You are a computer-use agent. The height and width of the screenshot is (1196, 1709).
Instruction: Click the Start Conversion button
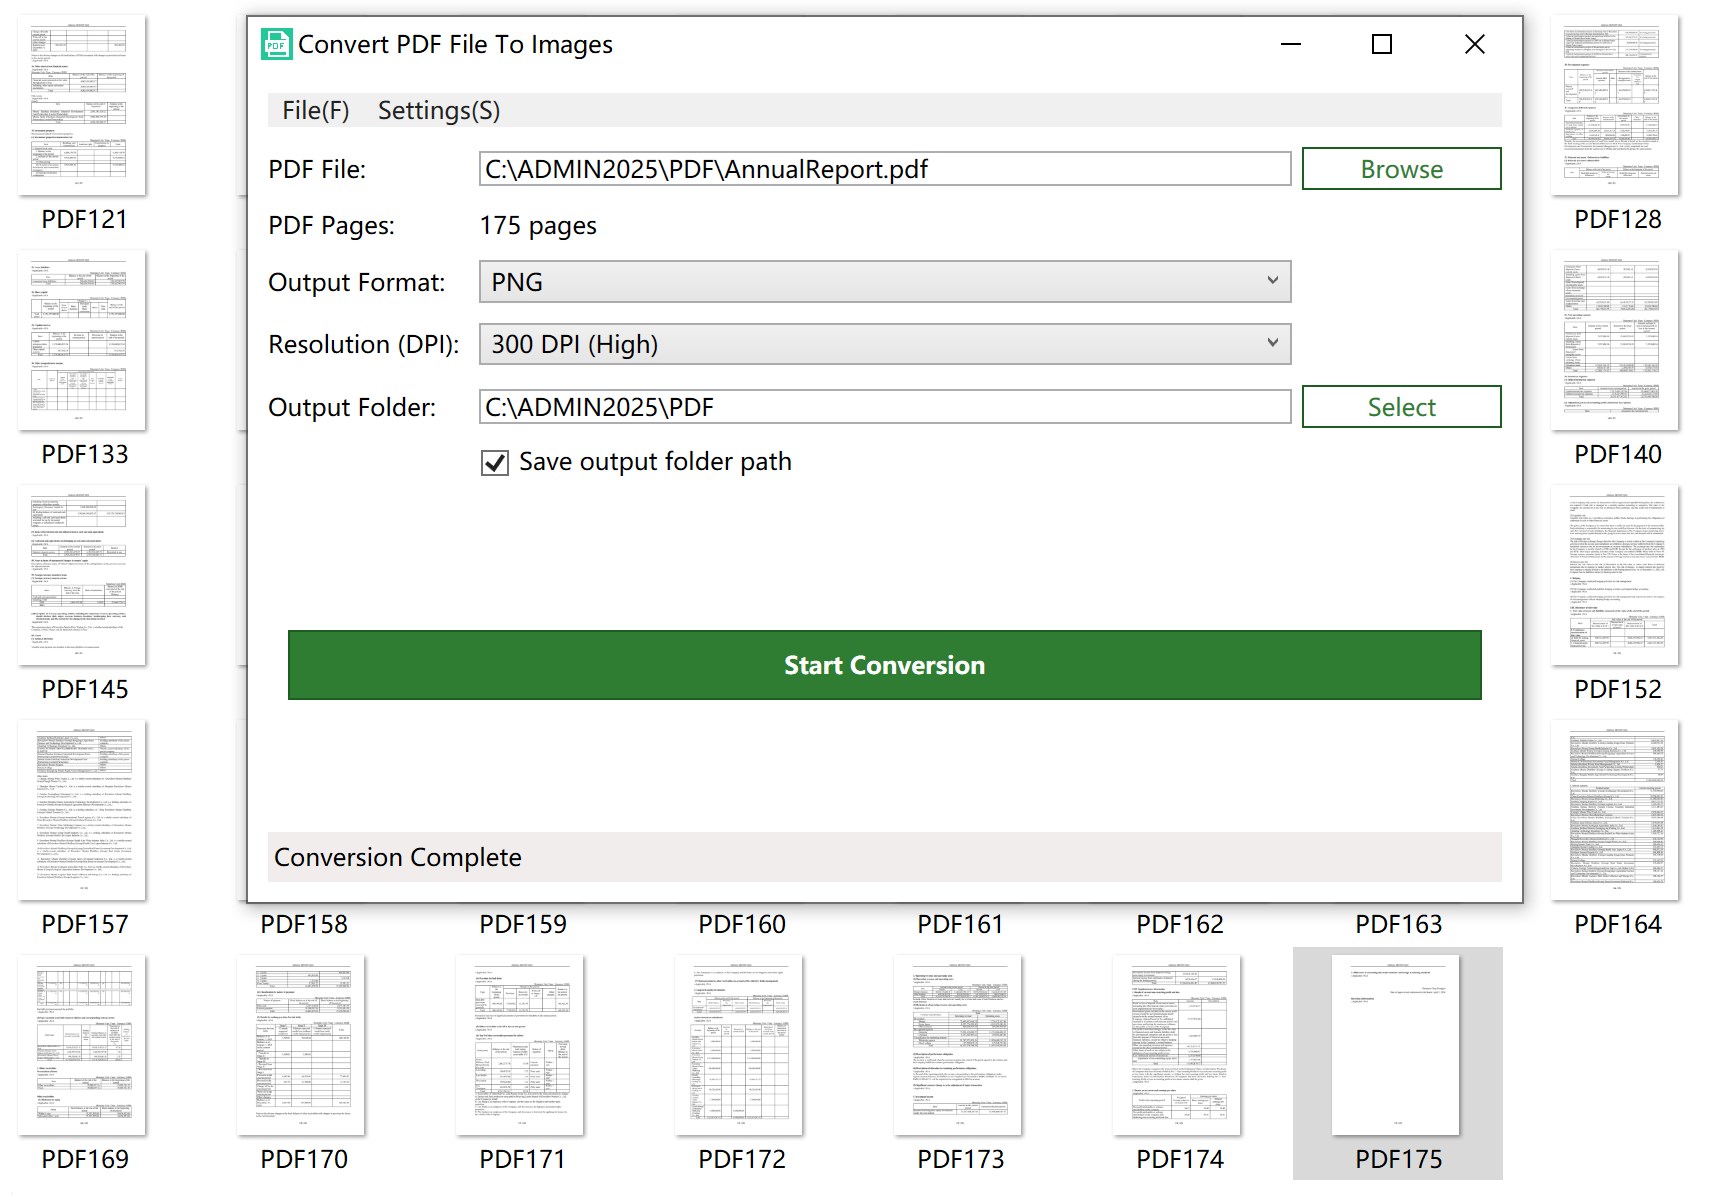click(x=884, y=665)
